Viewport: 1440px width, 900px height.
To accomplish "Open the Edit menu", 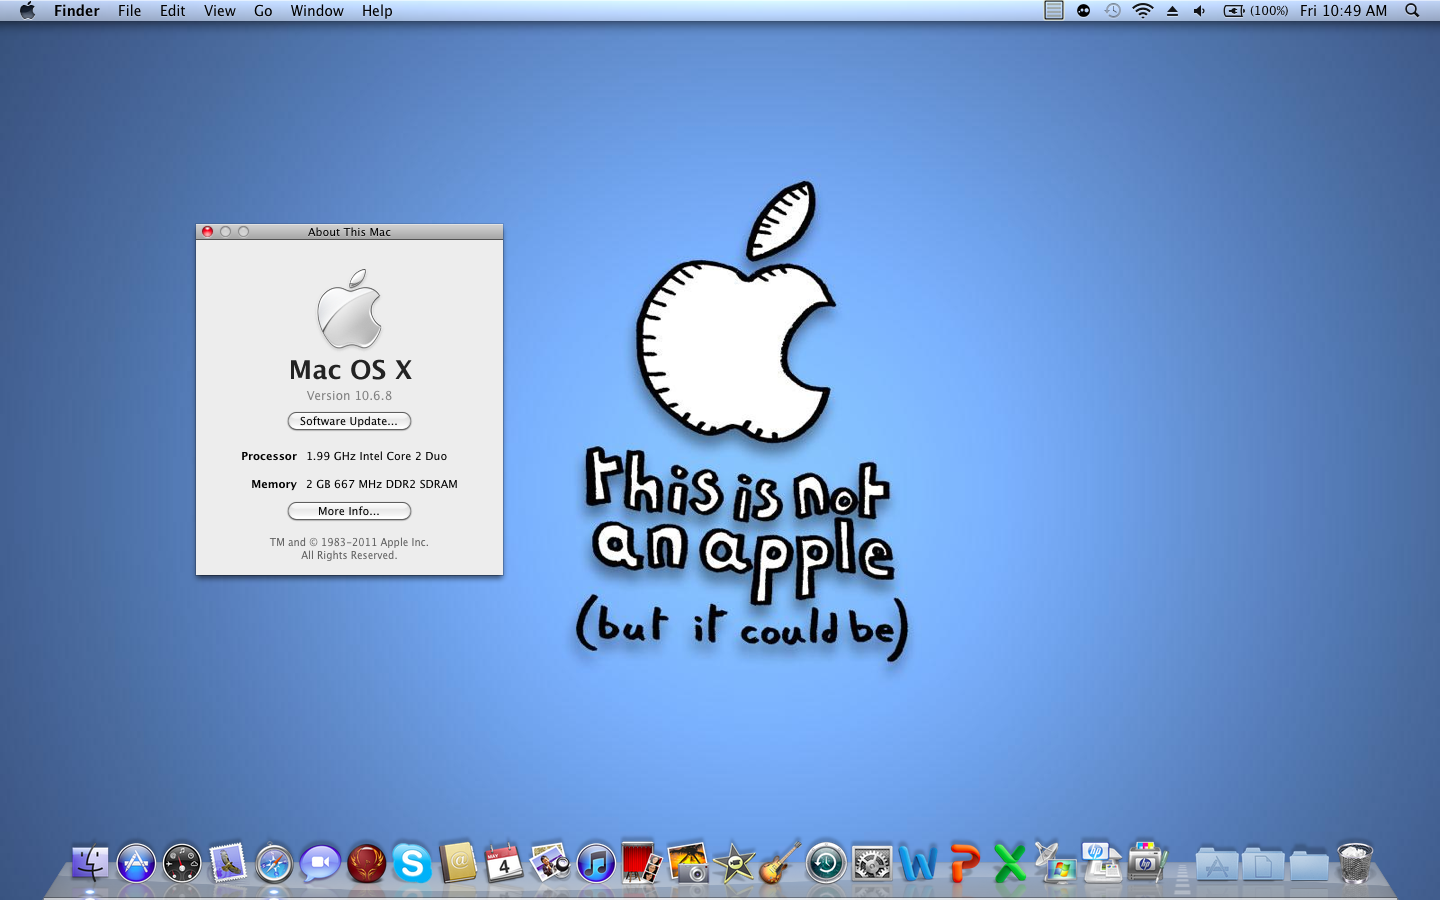I will [172, 11].
